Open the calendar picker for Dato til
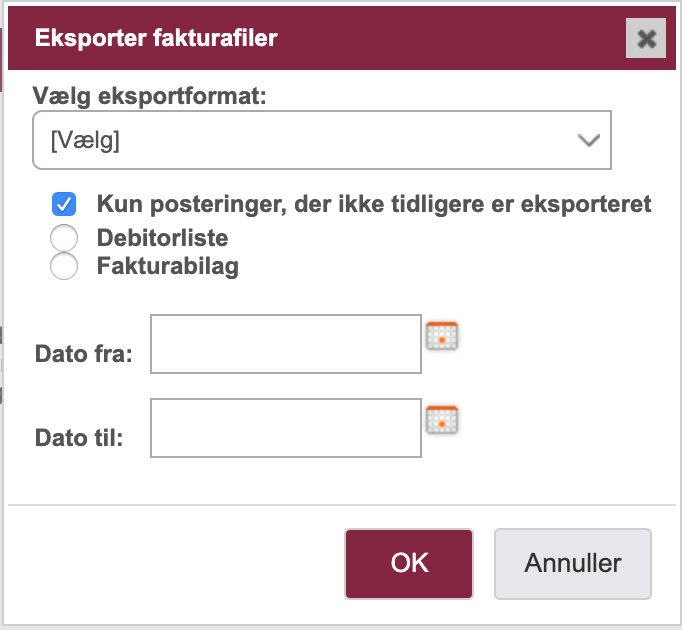The width and height of the screenshot is (682, 630). pos(442,420)
